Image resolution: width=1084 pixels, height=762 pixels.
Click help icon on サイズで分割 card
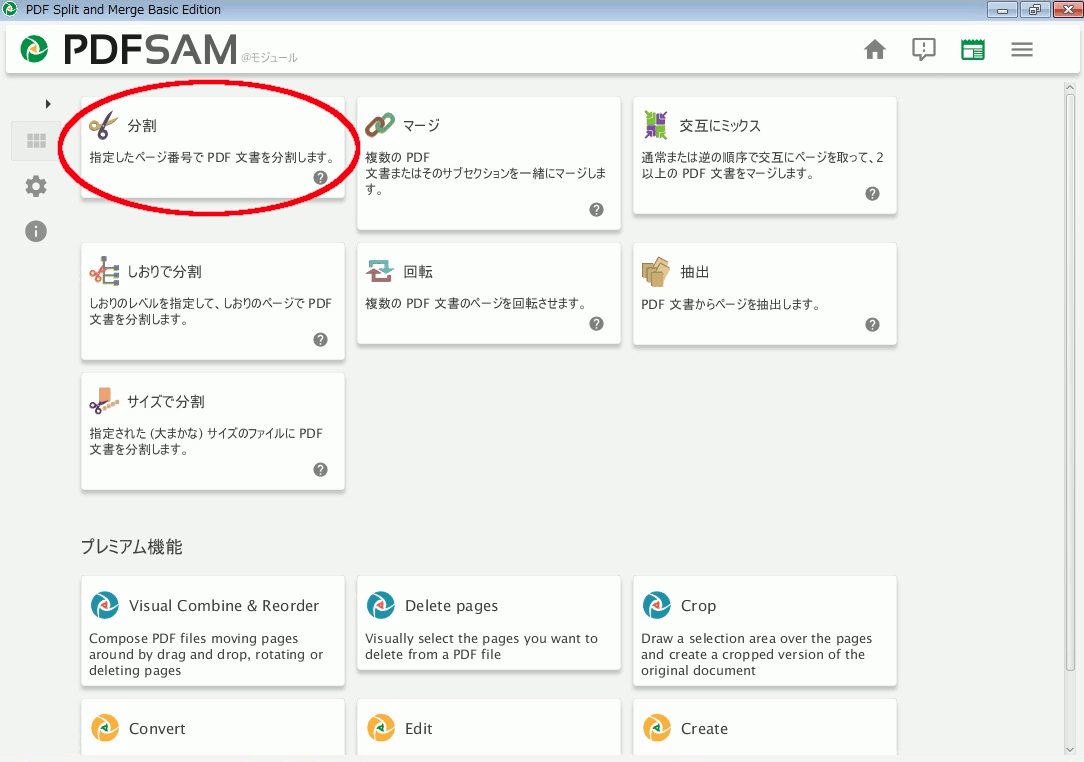click(320, 470)
